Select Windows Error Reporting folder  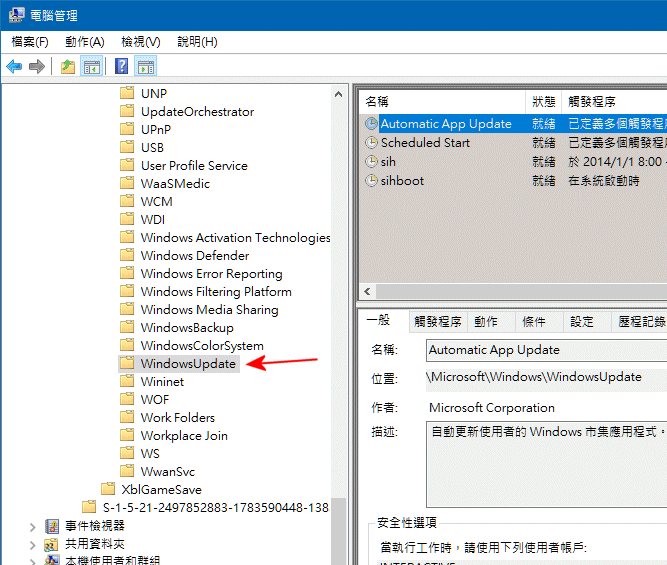pyautogui.click(x=211, y=274)
